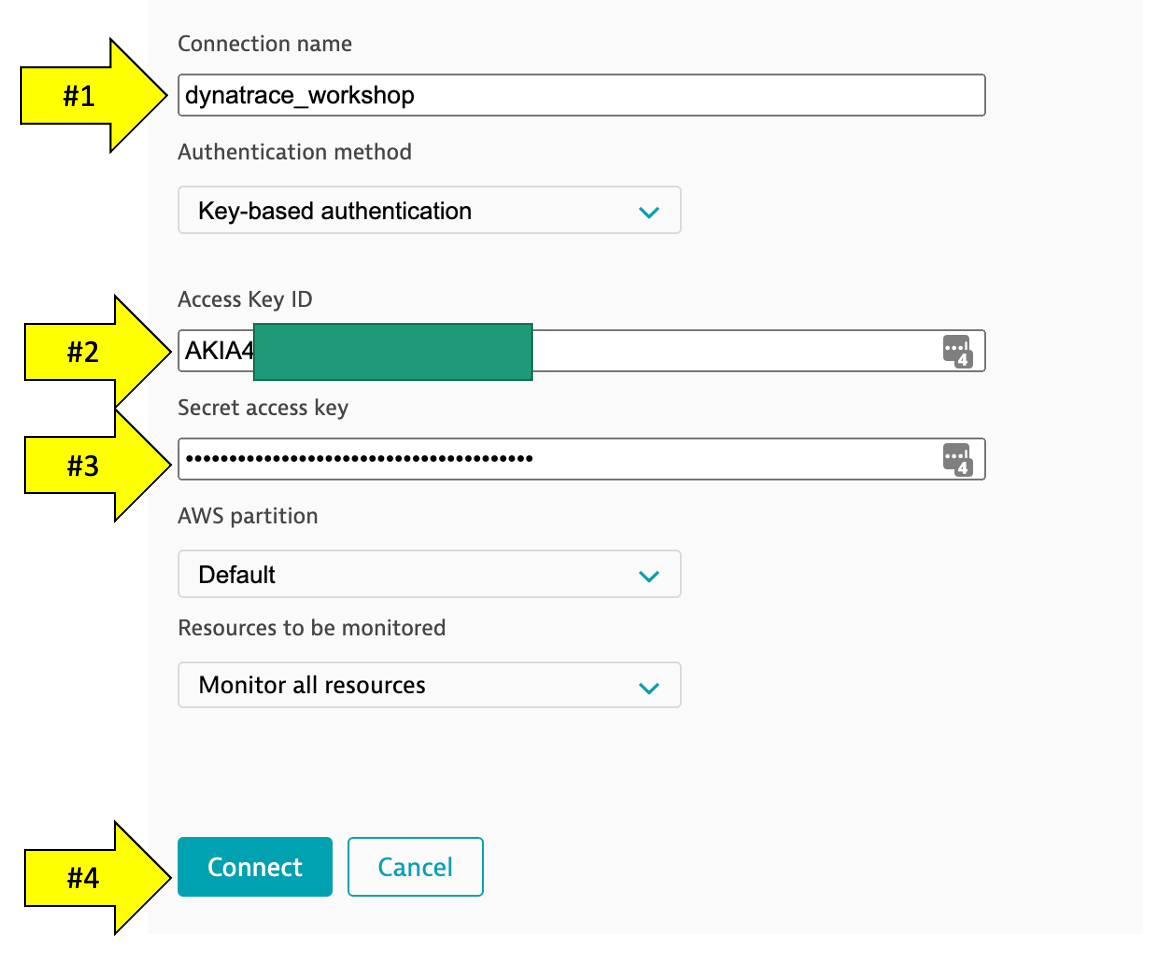This screenshot has width=1160, height=972.
Task: Open the AWS partition Default dropdown
Action: [x=429, y=574]
